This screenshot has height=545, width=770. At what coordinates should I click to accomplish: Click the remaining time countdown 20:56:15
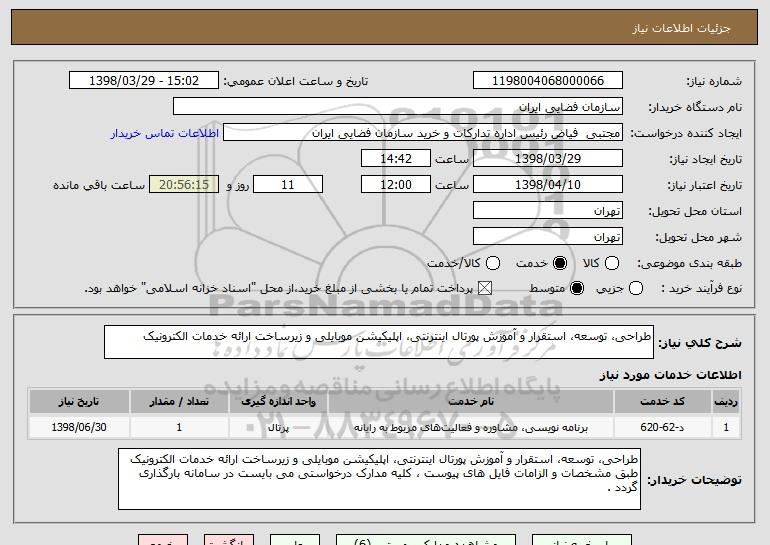pos(184,185)
